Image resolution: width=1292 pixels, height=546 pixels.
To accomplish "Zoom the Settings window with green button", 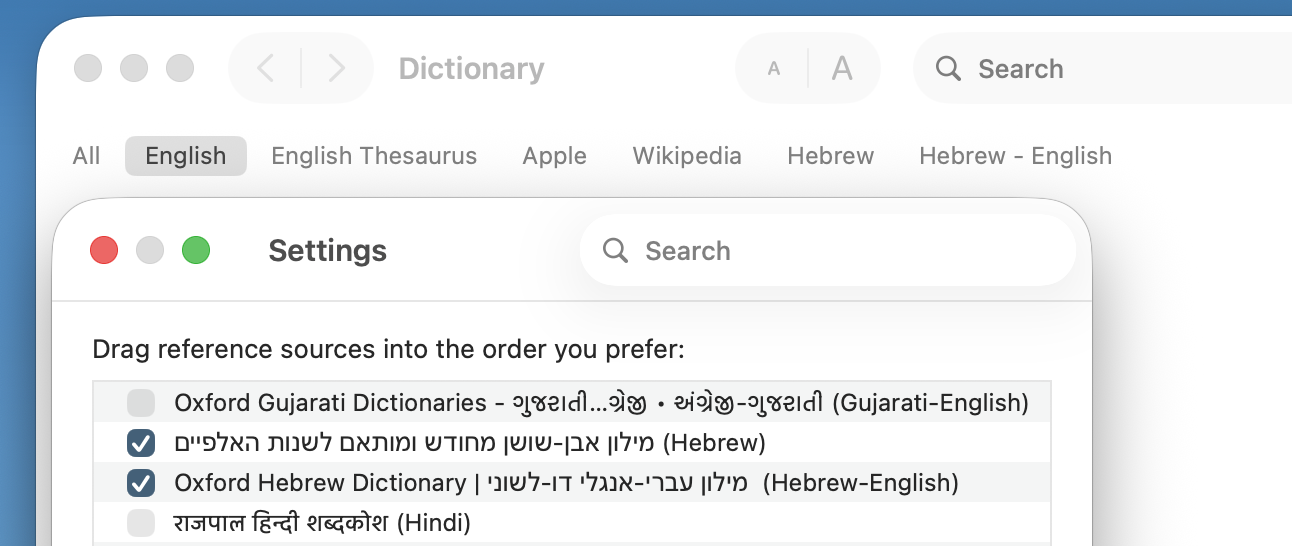I will (196, 250).
